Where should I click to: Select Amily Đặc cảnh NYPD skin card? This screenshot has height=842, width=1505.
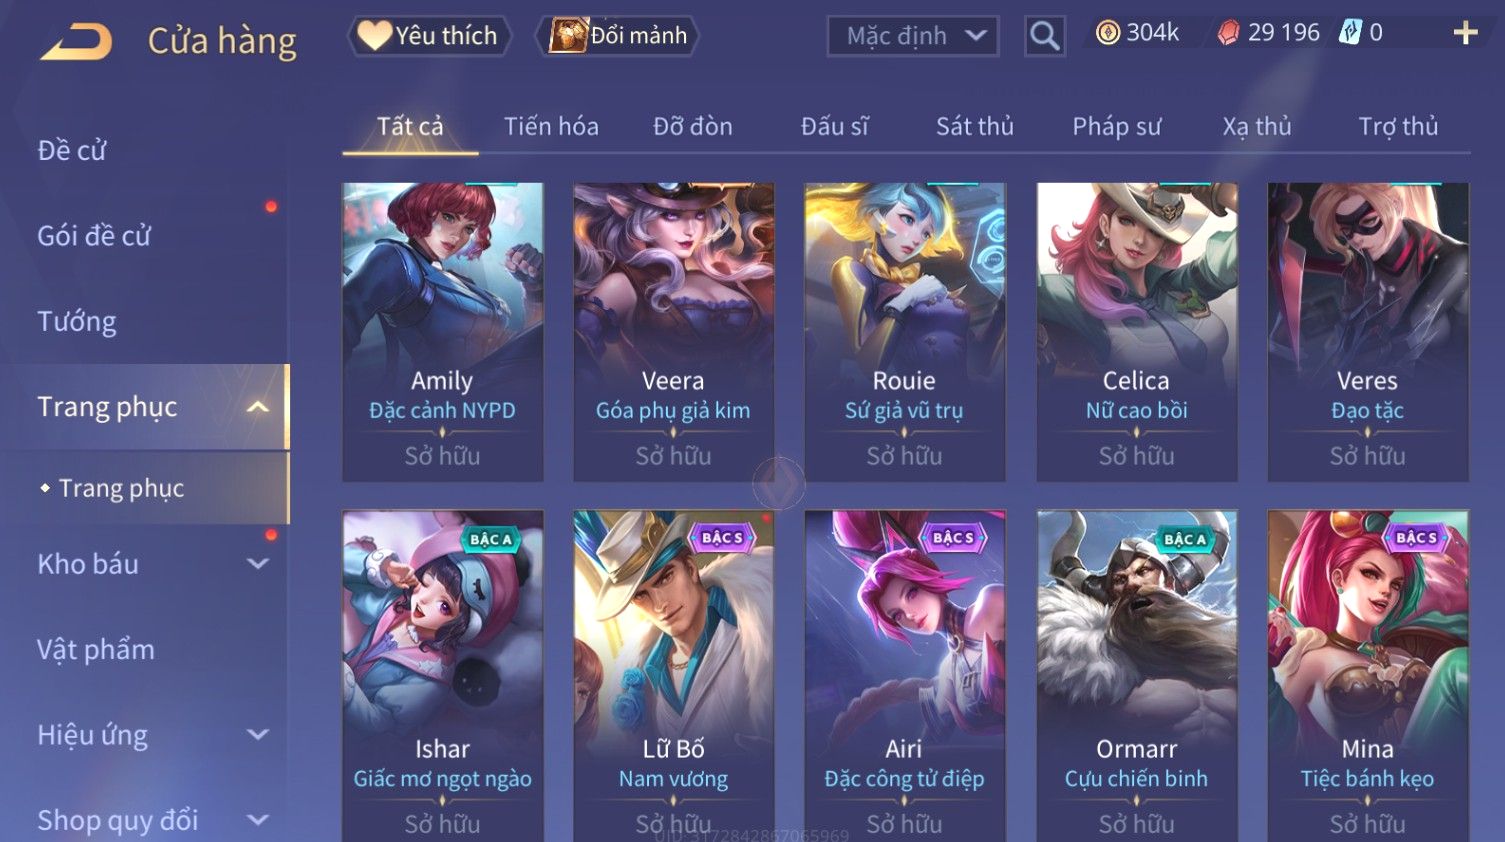(442, 332)
